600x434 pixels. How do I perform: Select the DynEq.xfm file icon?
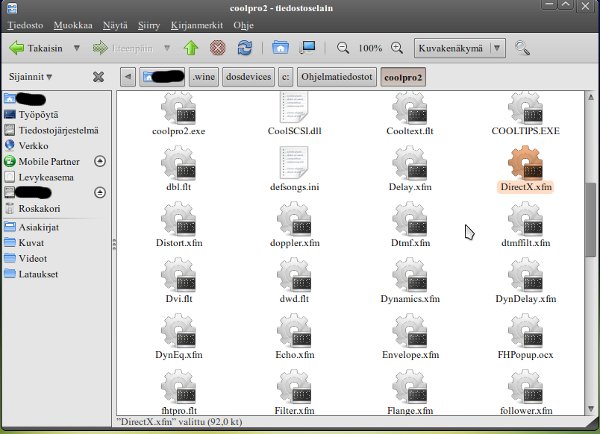point(178,331)
